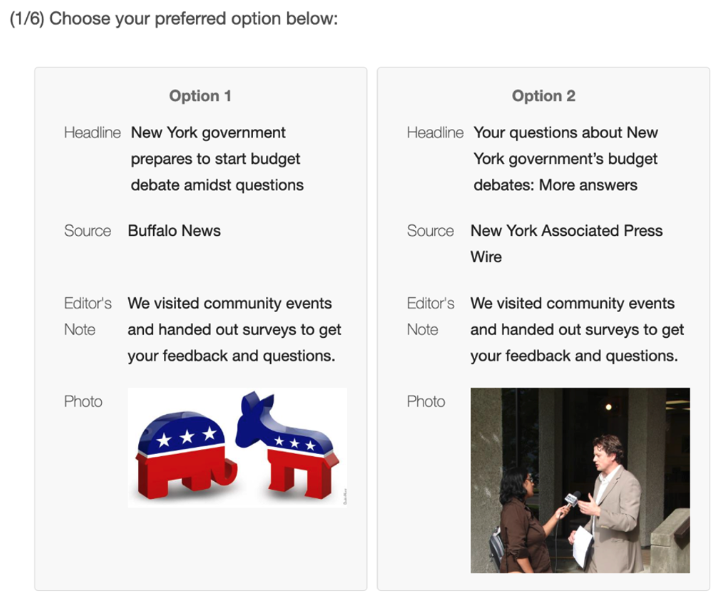
Task: Click the Source label in Option 2
Action: 430,231
